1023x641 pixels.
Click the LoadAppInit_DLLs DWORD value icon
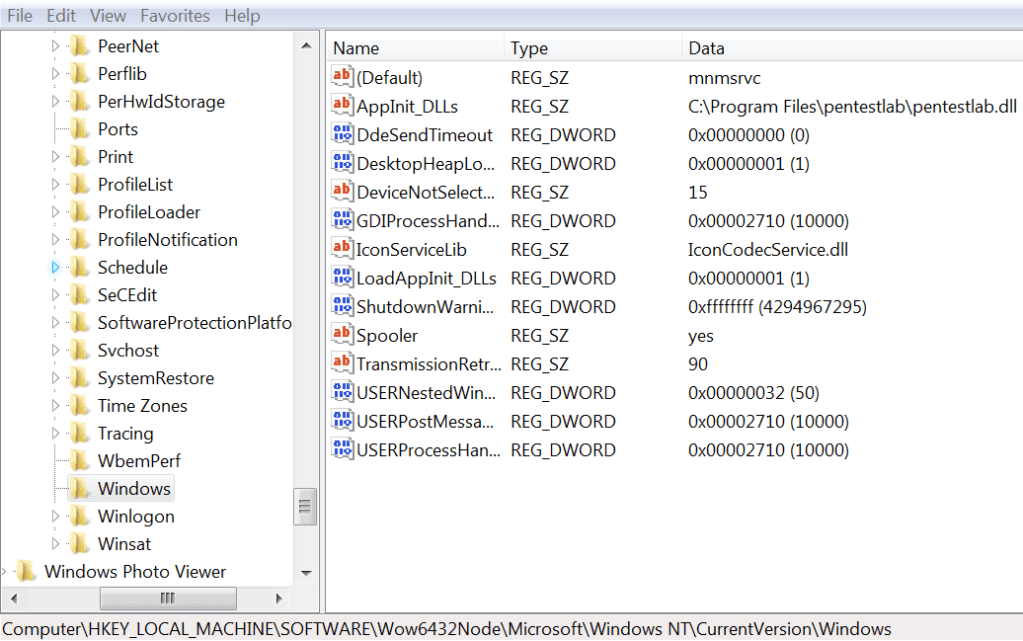coord(342,278)
